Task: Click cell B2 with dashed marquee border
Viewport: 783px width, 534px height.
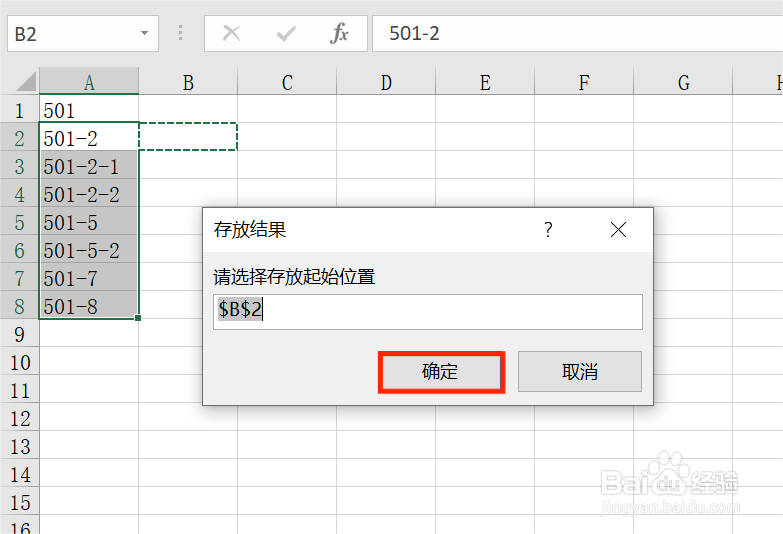Action: click(x=188, y=136)
